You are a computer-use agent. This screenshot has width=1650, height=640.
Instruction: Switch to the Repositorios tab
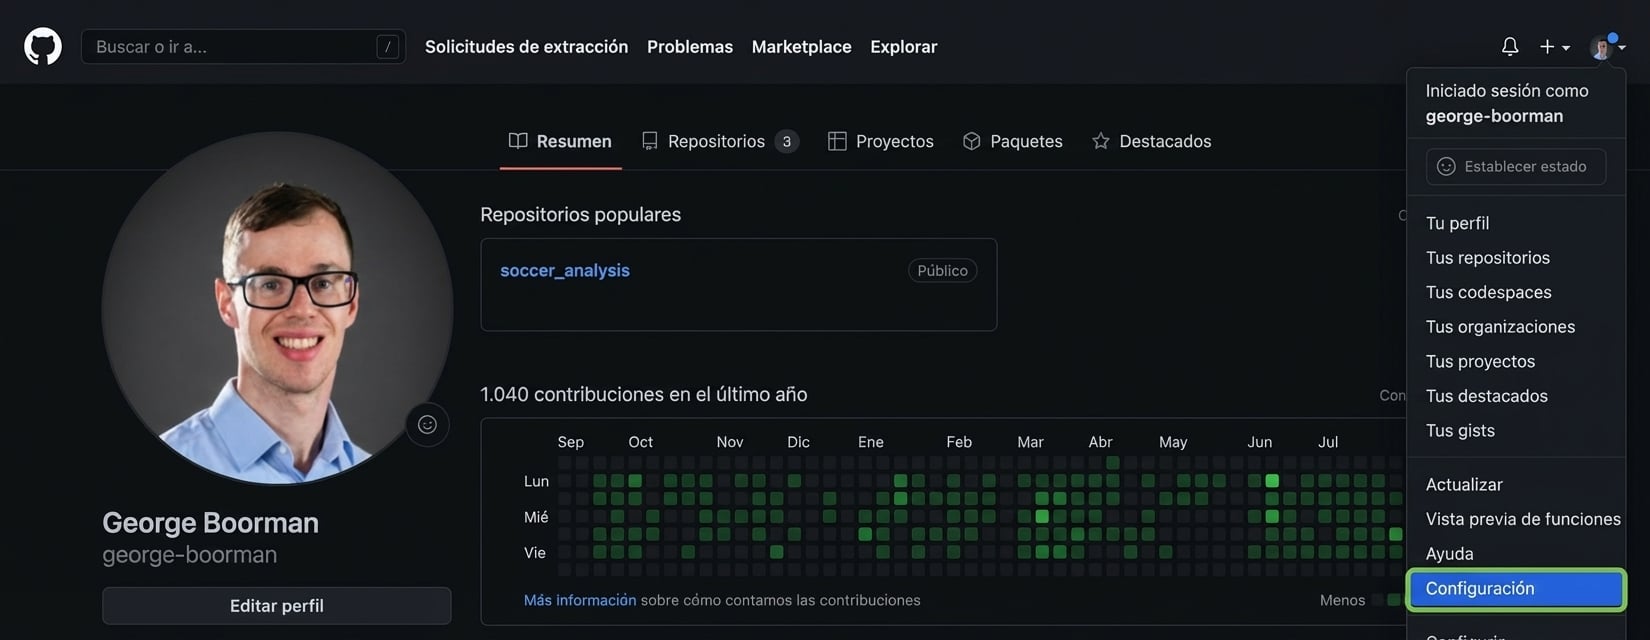click(720, 141)
